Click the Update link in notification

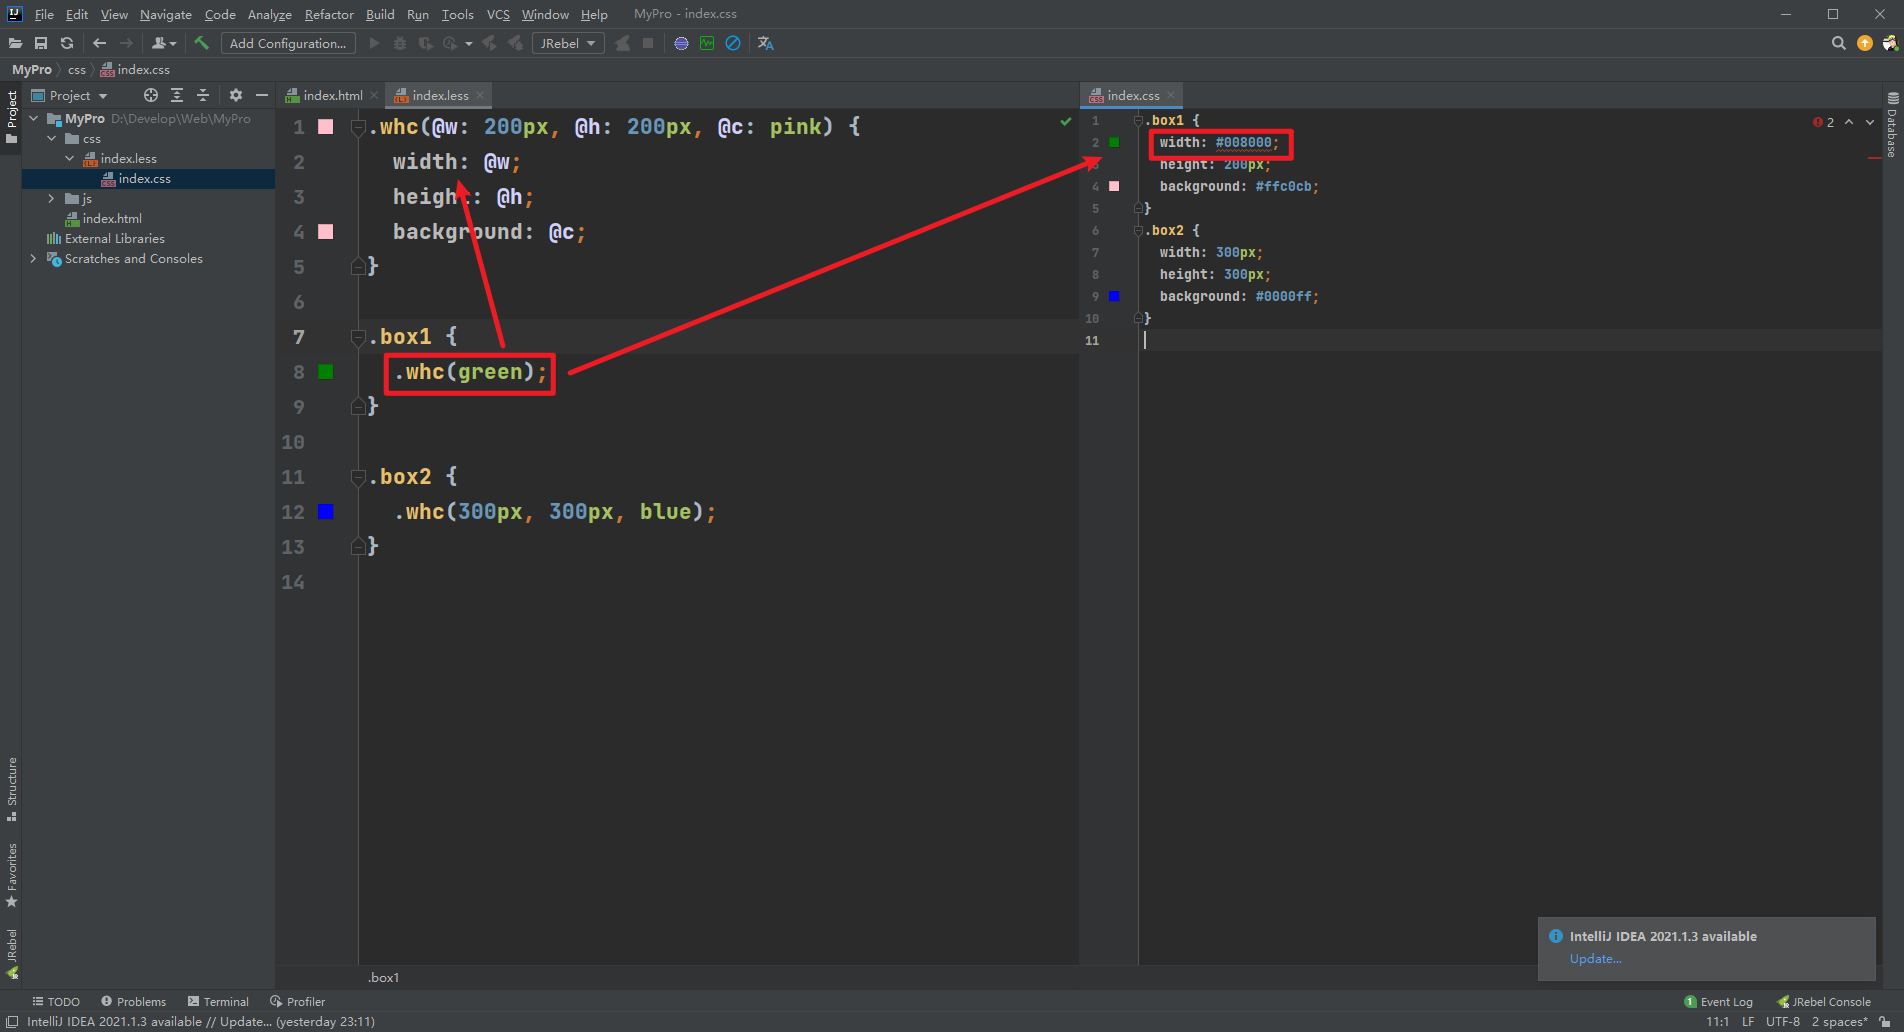1595,958
